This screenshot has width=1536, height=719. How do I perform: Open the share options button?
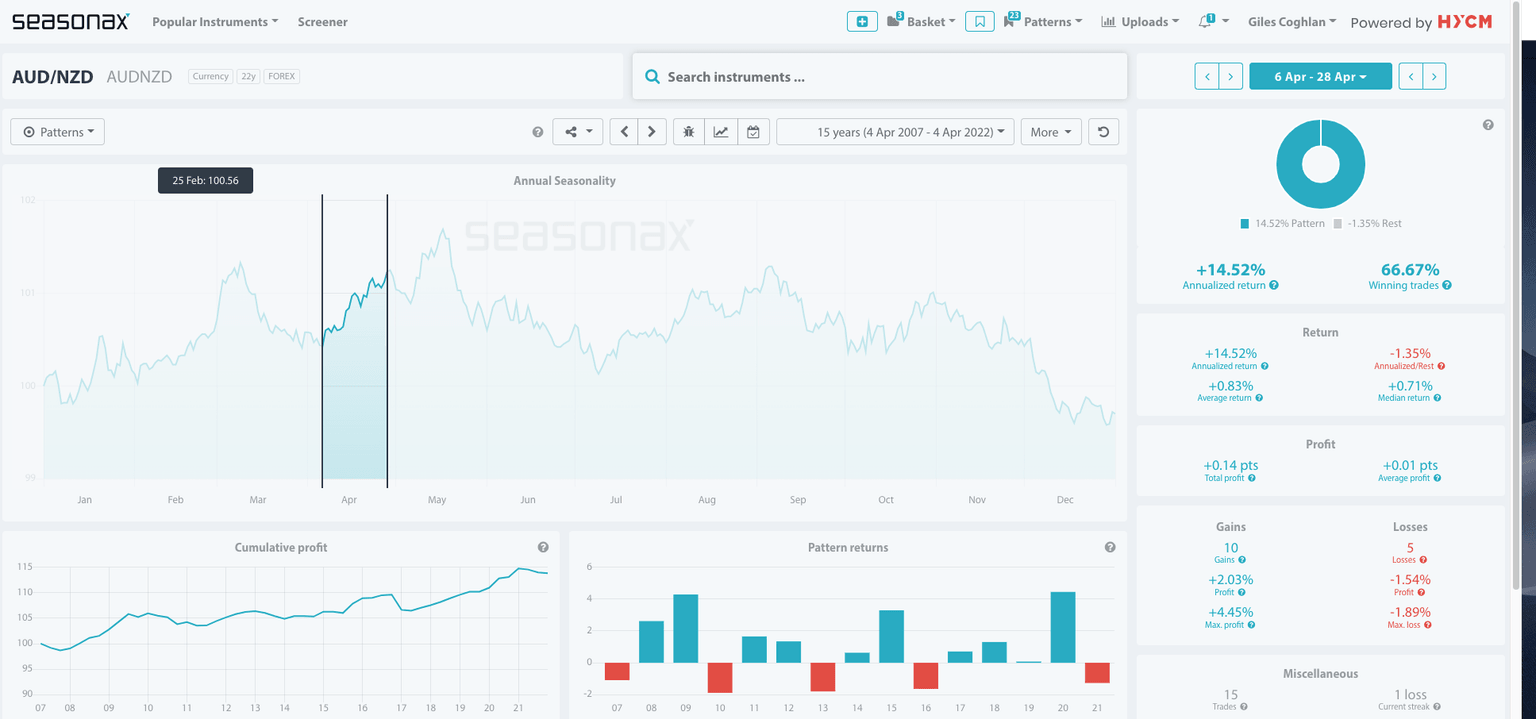point(578,132)
